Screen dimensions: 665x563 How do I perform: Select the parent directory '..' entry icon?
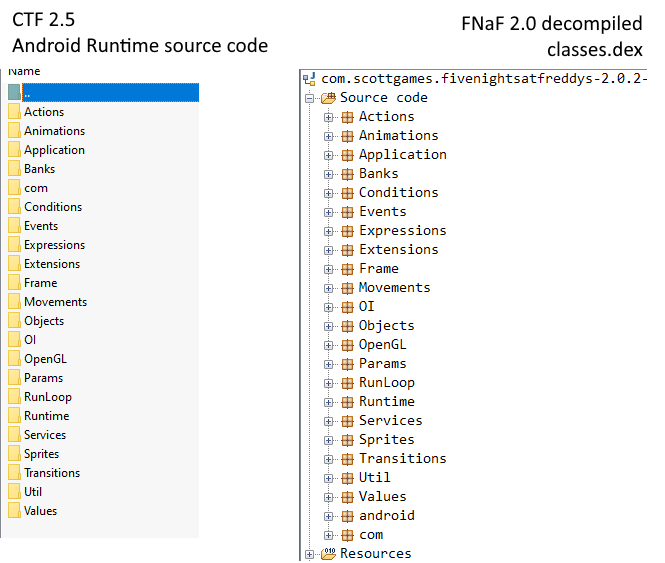[14, 92]
